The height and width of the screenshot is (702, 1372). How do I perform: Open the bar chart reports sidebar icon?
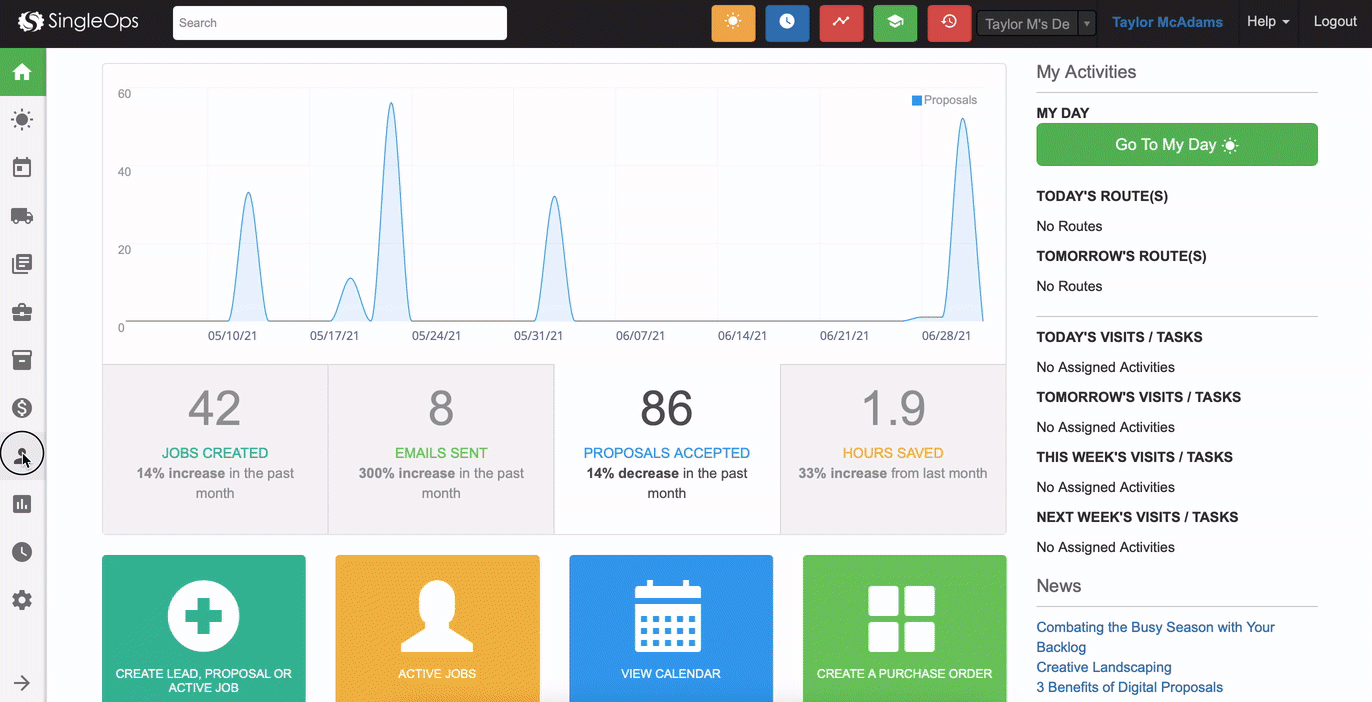tap(22, 504)
